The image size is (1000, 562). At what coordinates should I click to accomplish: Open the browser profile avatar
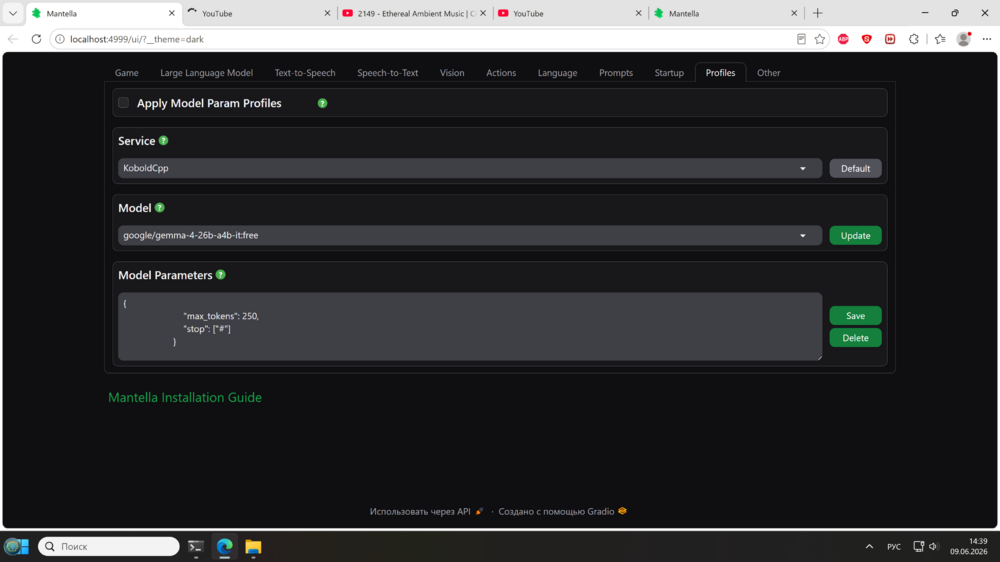tap(964, 39)
